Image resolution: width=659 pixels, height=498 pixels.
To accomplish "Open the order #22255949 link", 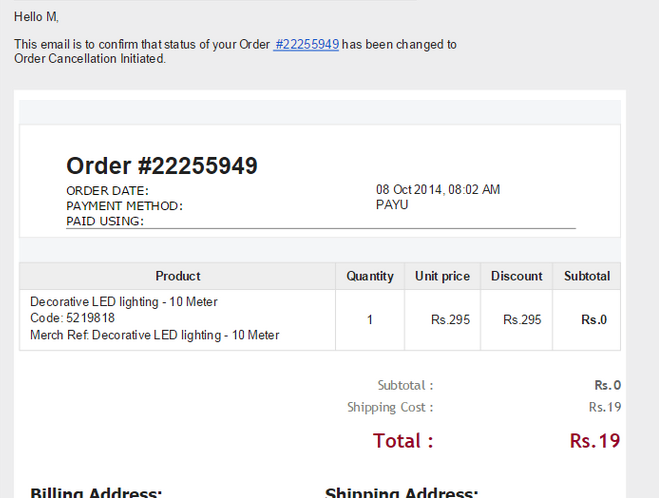I will pyautogui.click(x=306, y=45).
